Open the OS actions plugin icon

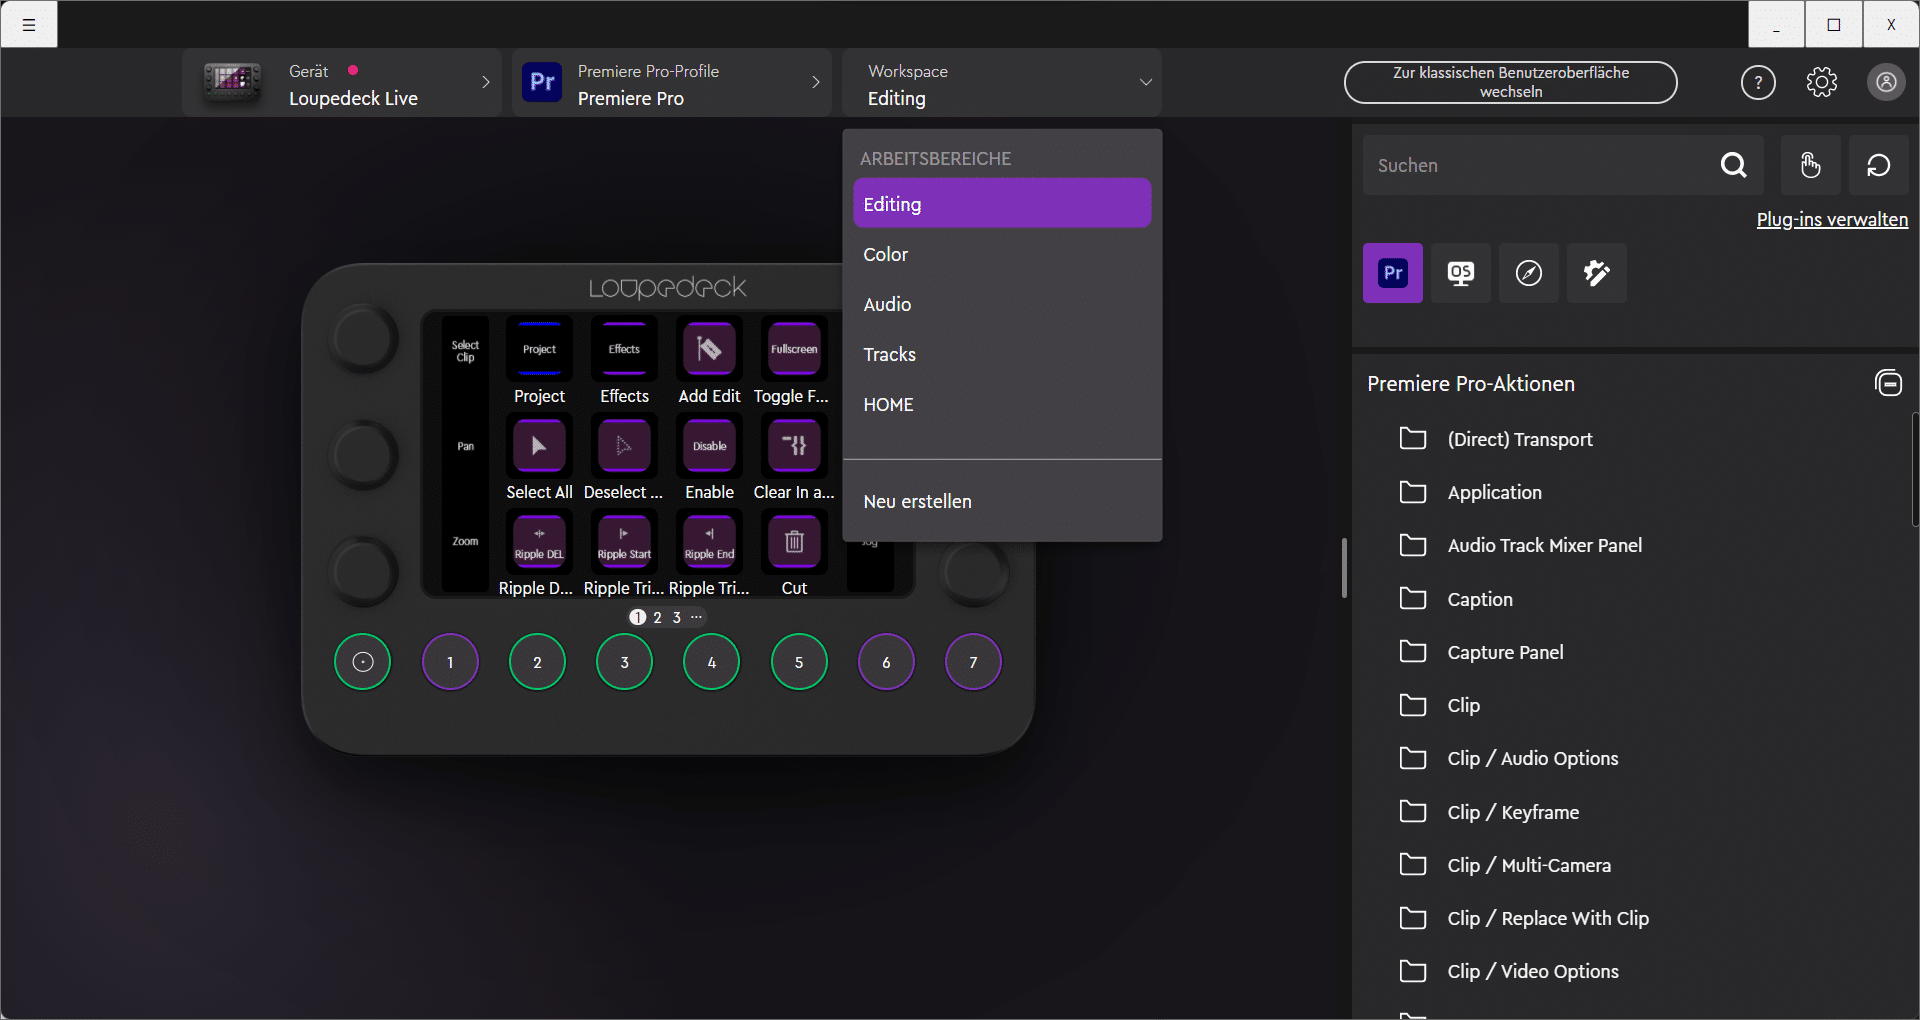1460,273
